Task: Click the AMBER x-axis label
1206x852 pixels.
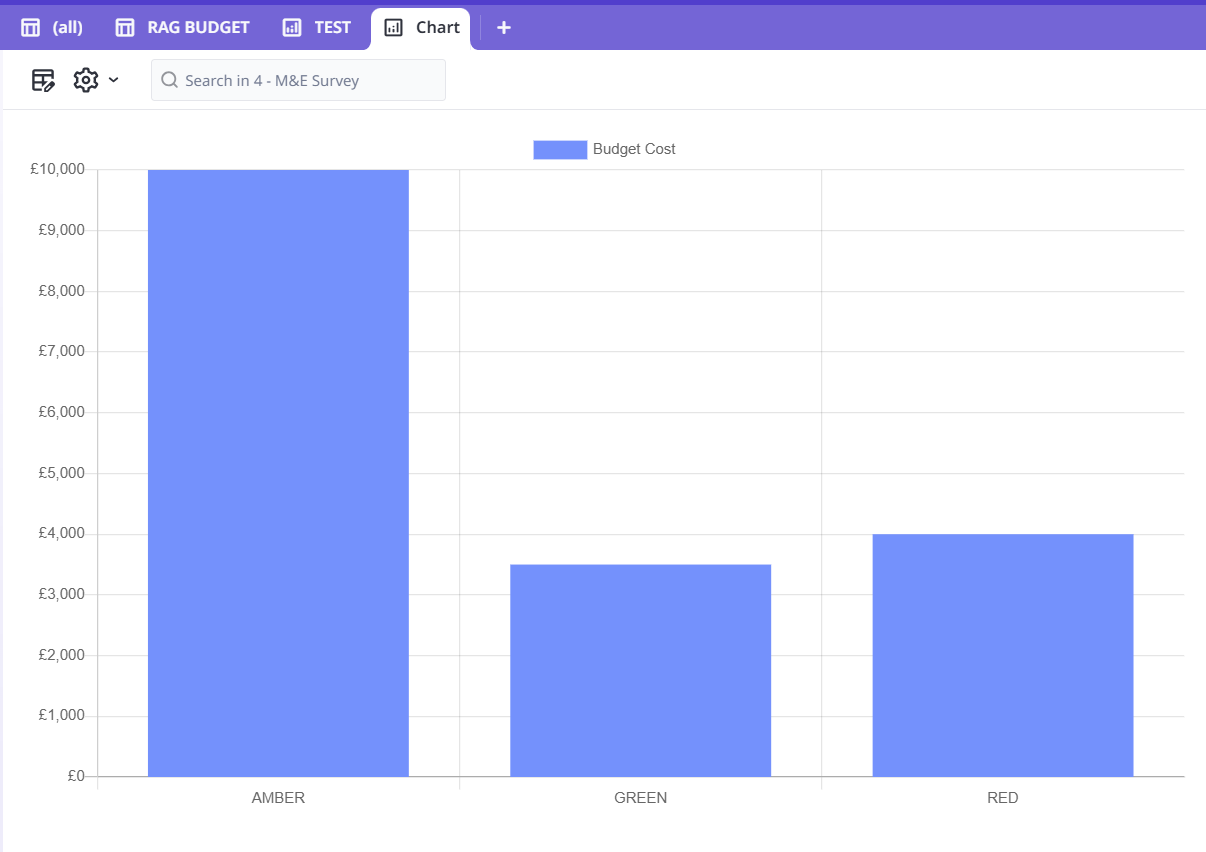Action: [x=278, y=798]
